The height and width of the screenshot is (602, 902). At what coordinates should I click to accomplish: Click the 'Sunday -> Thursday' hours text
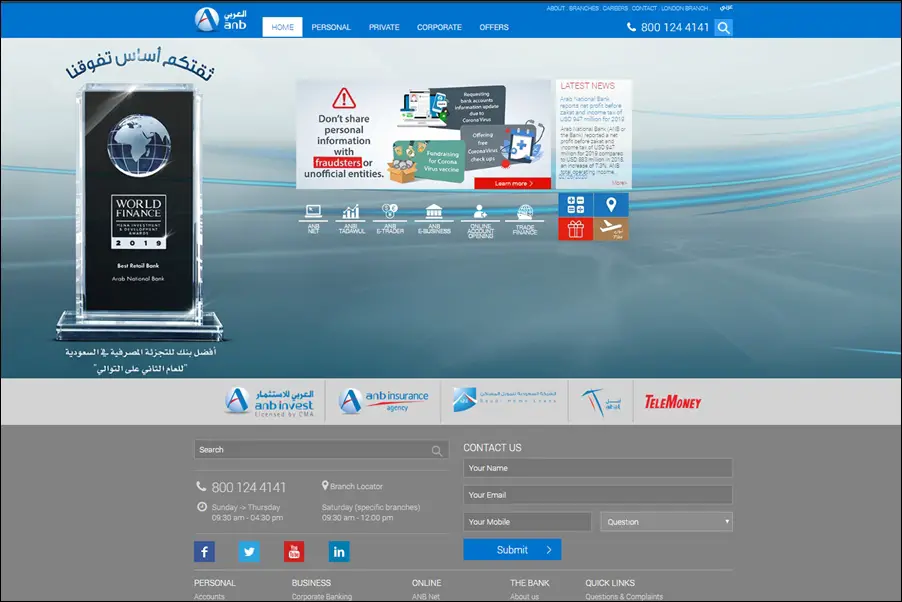tap(246, 508)
